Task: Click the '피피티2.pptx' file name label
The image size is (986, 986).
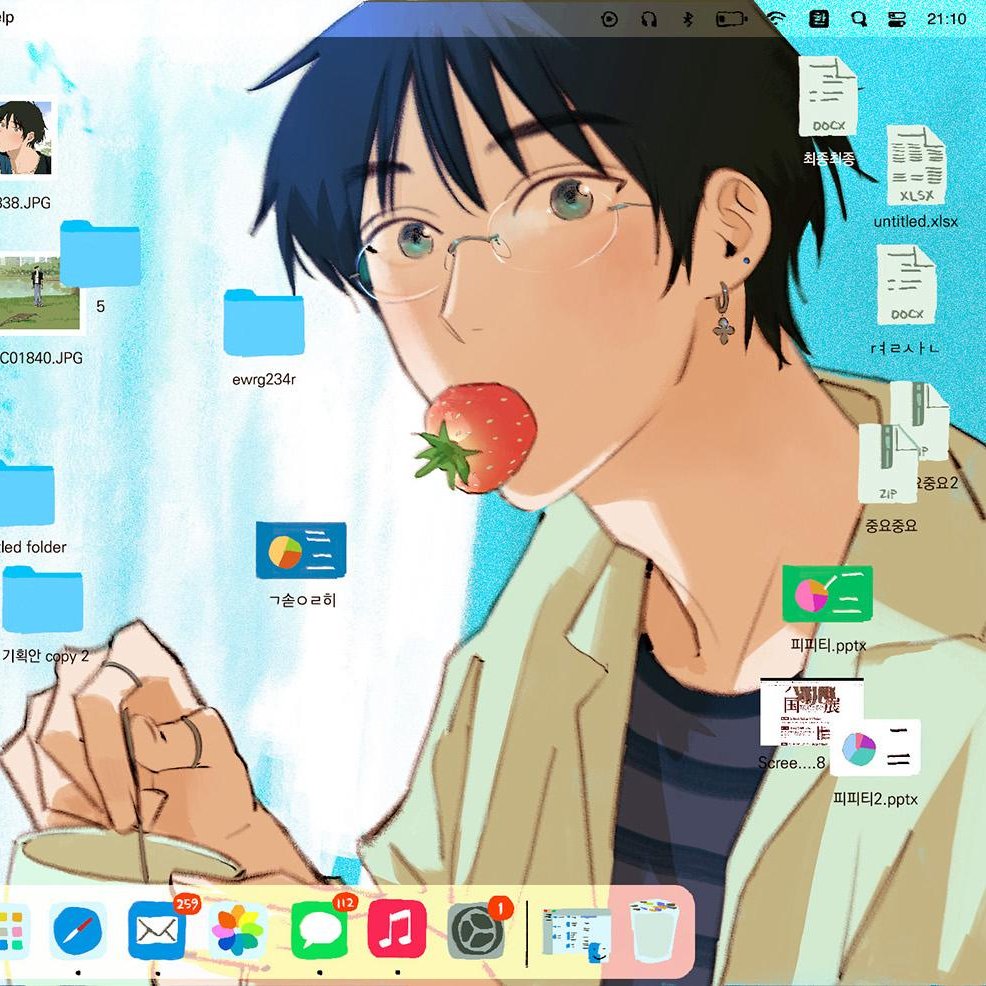Action: coord(875,799)
